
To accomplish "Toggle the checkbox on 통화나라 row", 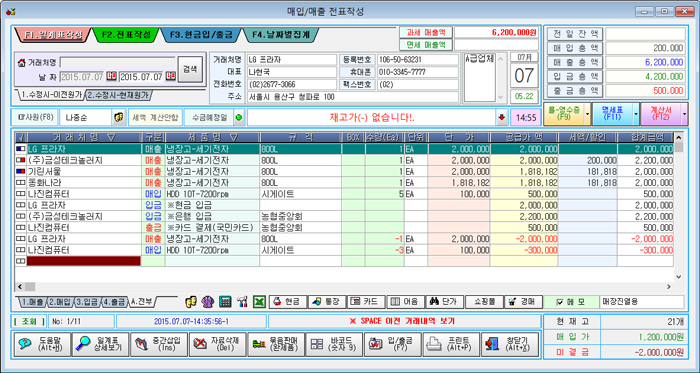I will pos(21,182).
